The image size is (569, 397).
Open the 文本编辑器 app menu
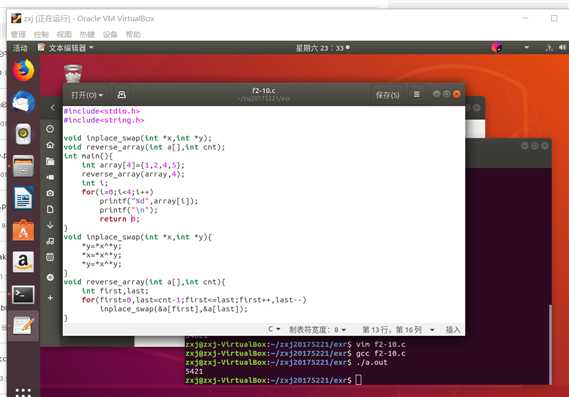(66, 48)
